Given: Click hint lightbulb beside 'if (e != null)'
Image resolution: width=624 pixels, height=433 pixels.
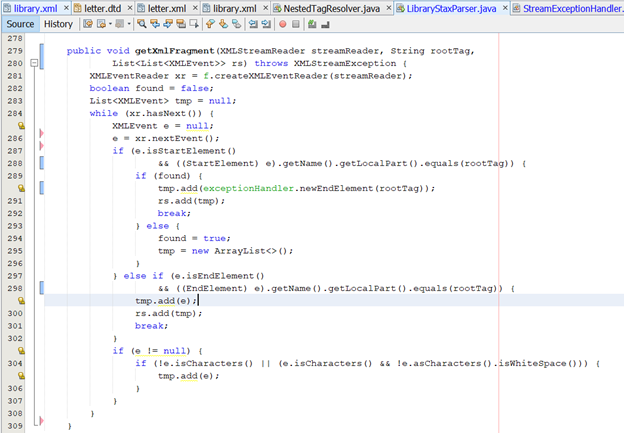Looking at the screenshot, I should click(21, 351).
